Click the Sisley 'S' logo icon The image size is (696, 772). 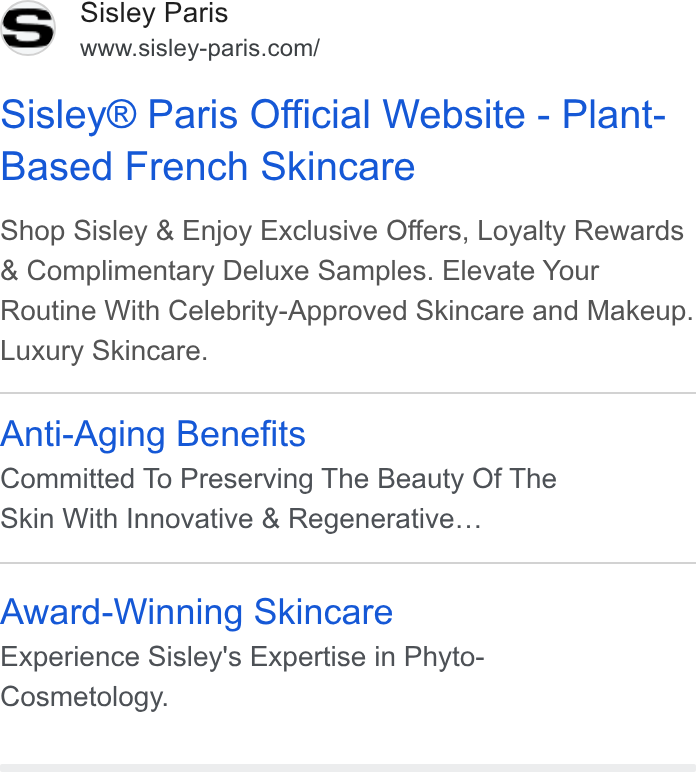click(28, 28)
